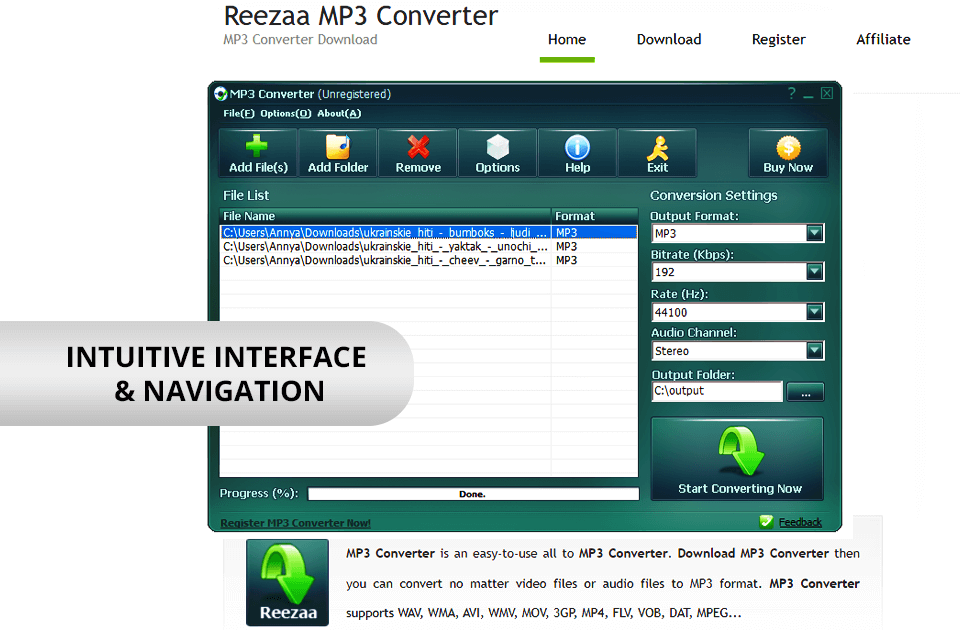Go to the Affiliate tab
960x640 pixels.
(x=883, y=39)
